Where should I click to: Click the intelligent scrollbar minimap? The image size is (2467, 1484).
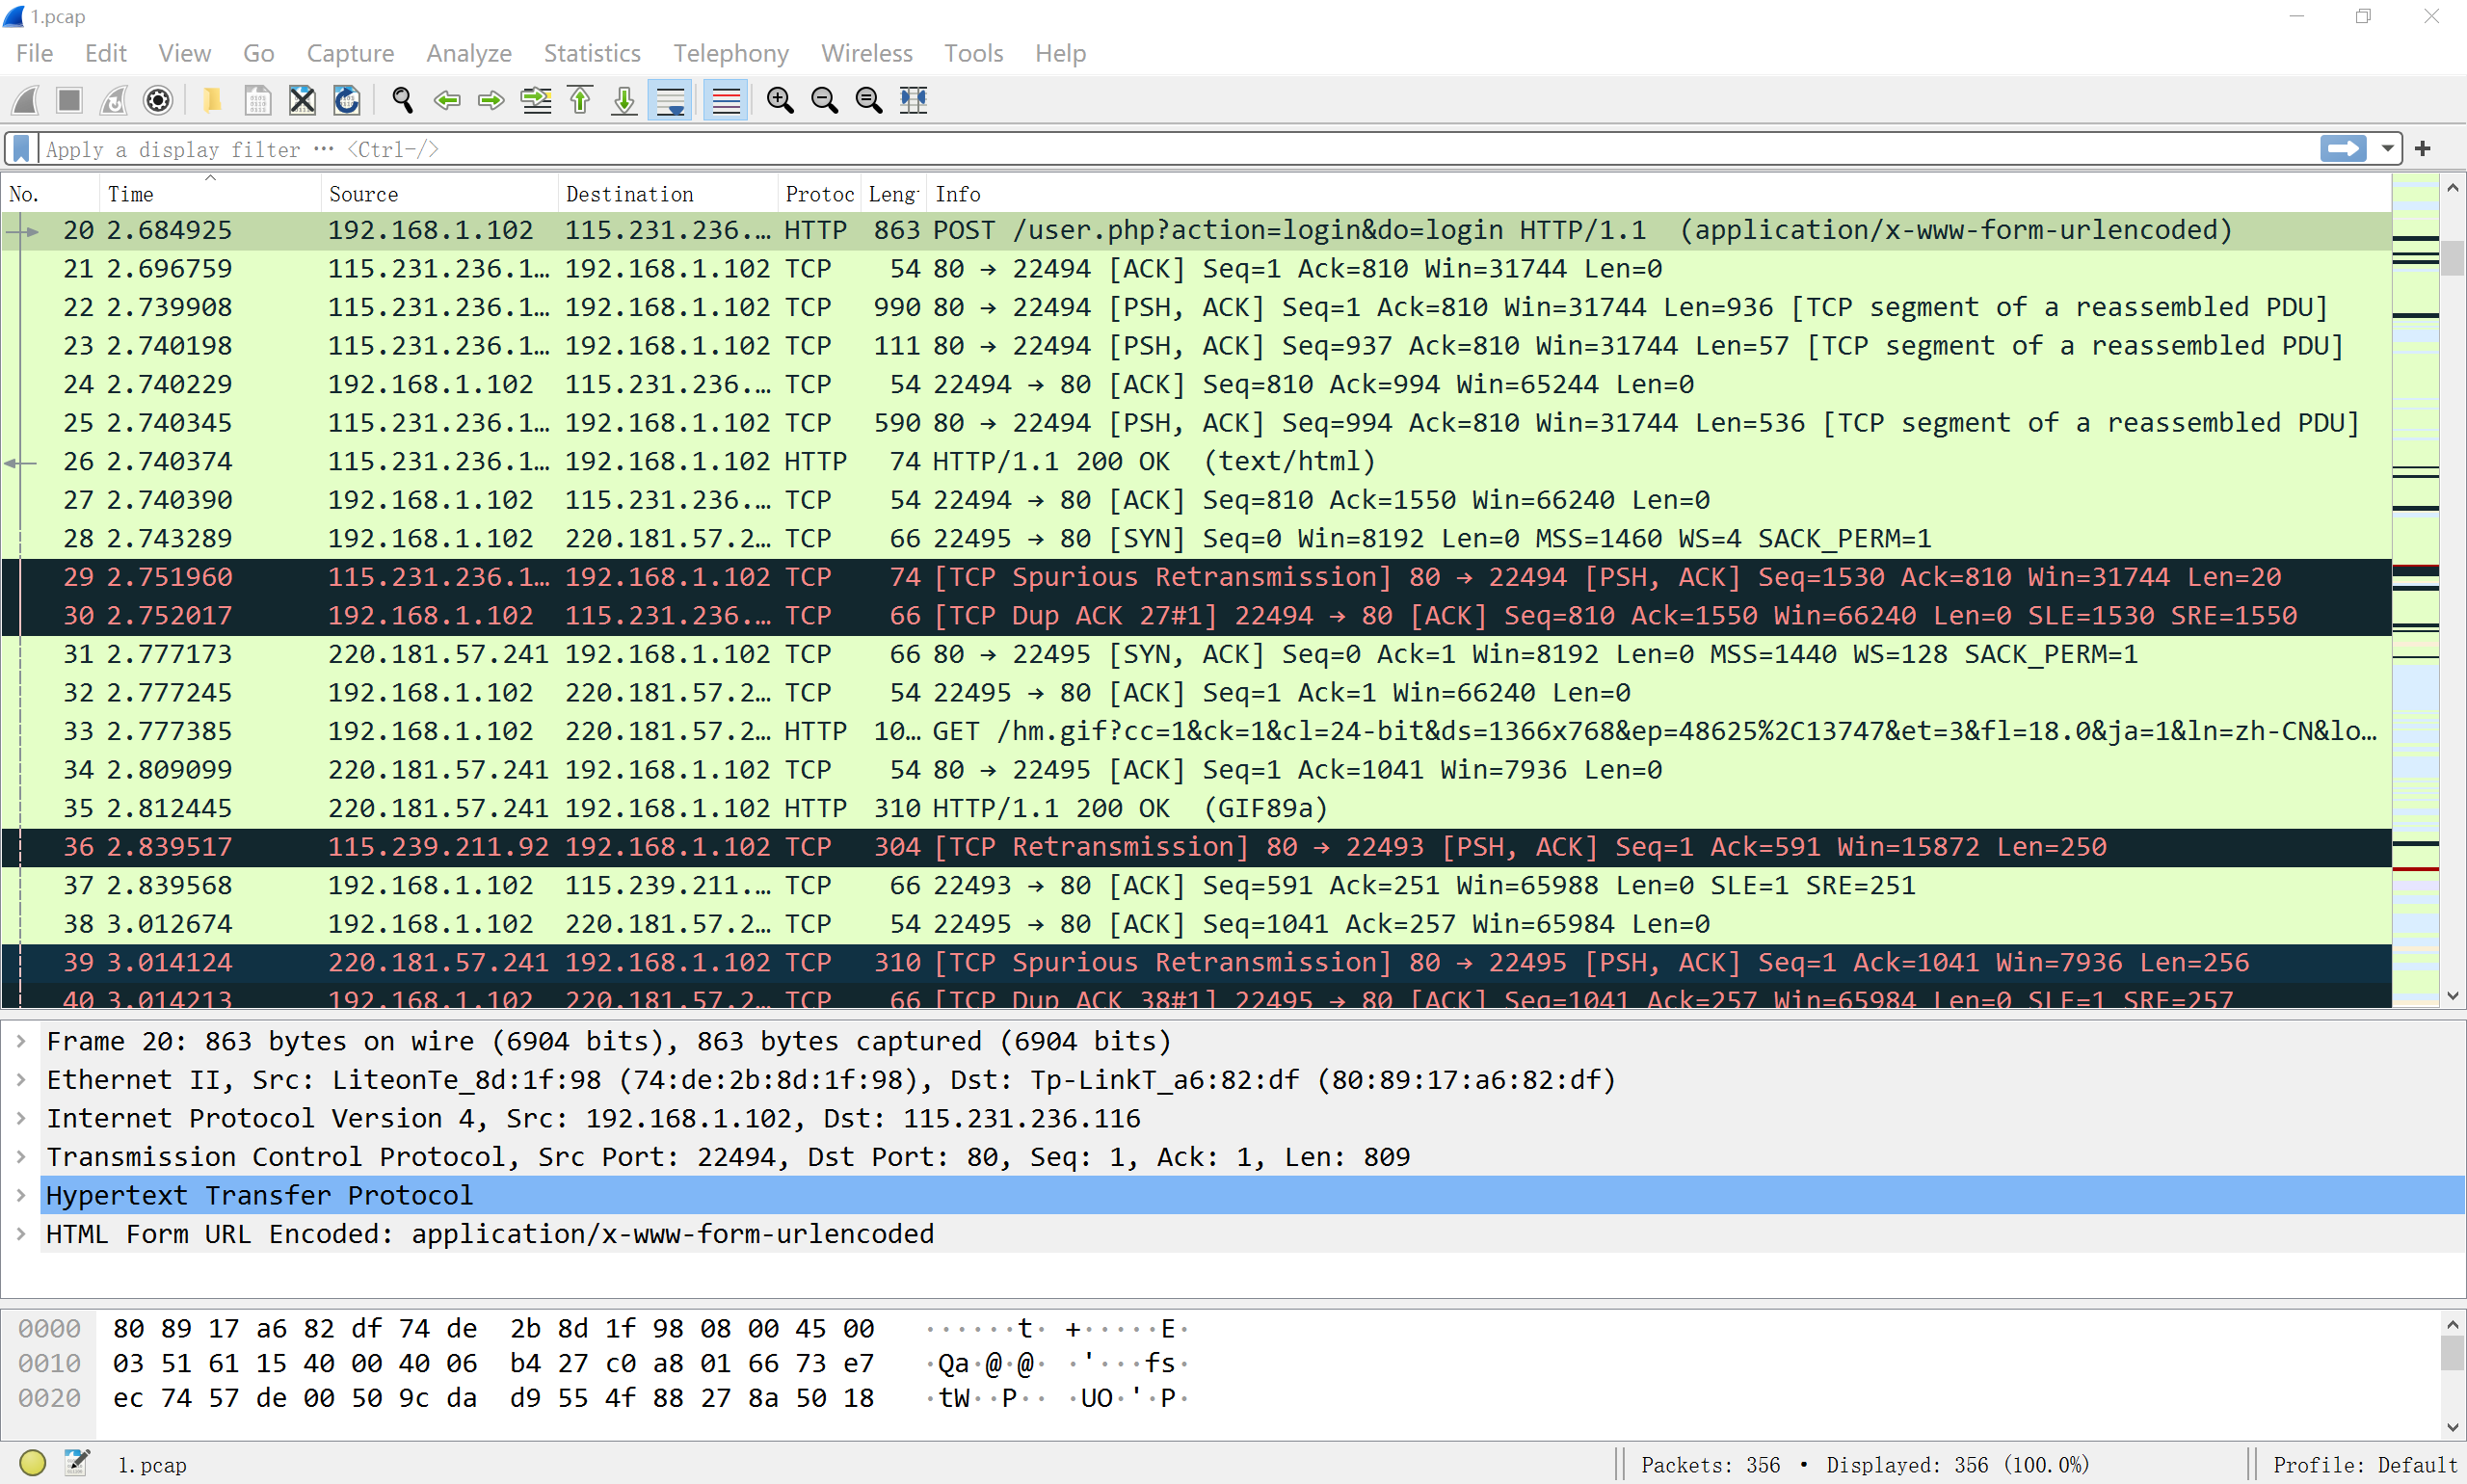[x=2416, y=590]
